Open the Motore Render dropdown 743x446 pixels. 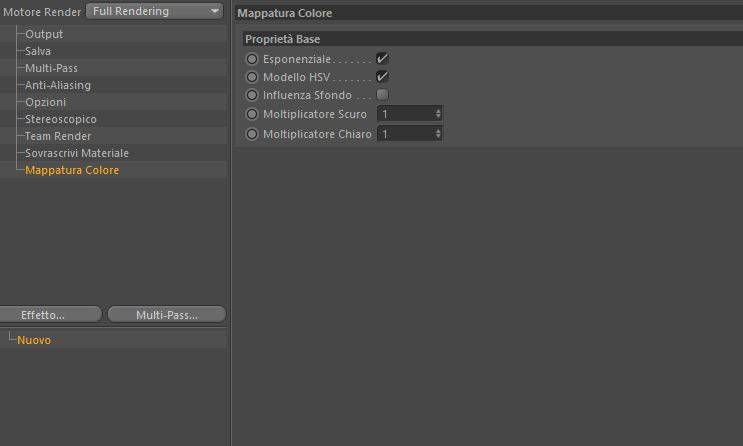pos(154,11)
